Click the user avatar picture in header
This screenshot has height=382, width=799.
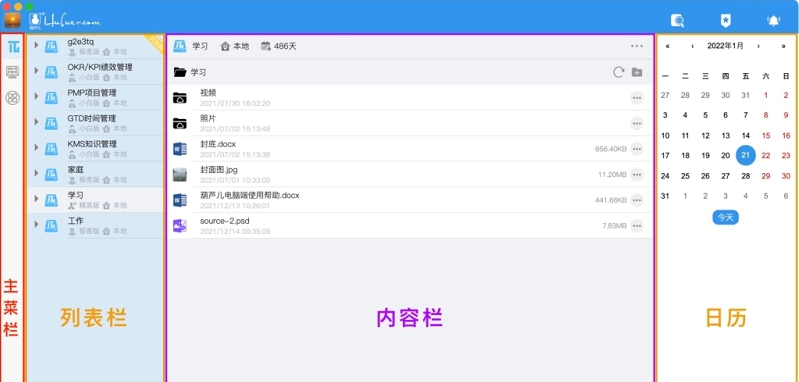coord(12,20)
